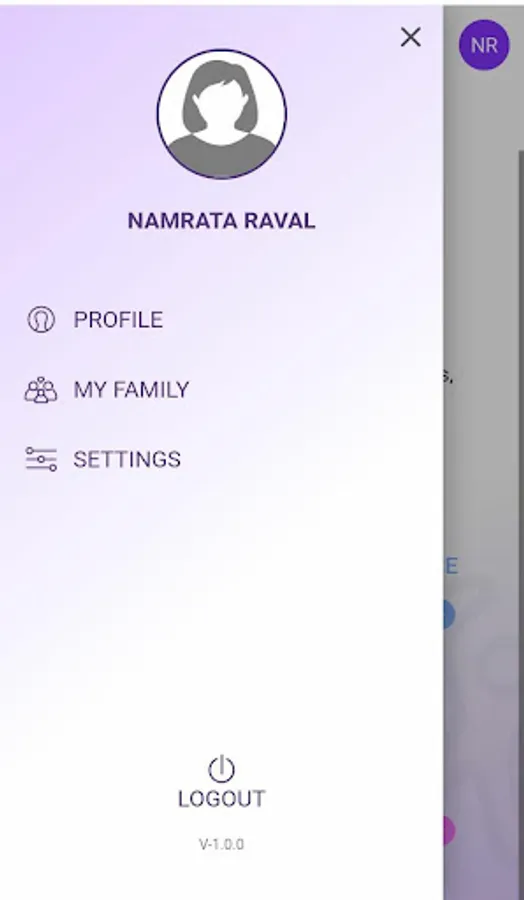
Task: Click the sliders icon beside SETTINGS
Action: (41, 459)
